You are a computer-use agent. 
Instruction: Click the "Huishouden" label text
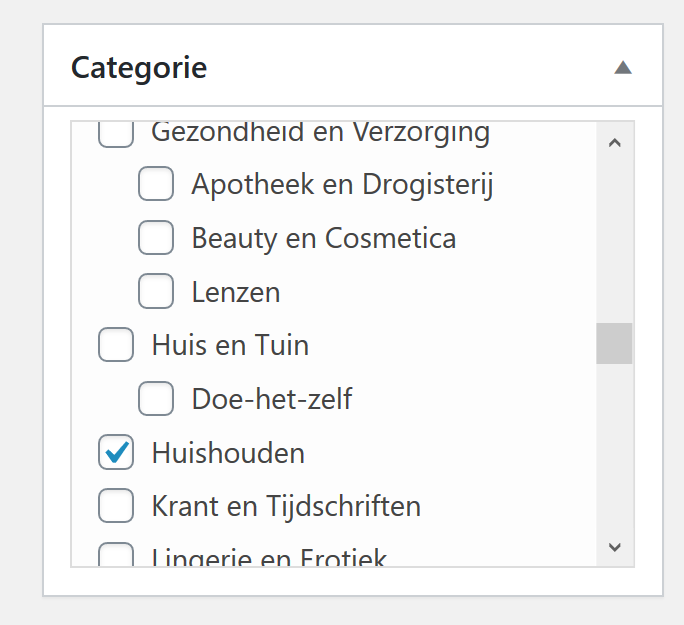(228, 453)
